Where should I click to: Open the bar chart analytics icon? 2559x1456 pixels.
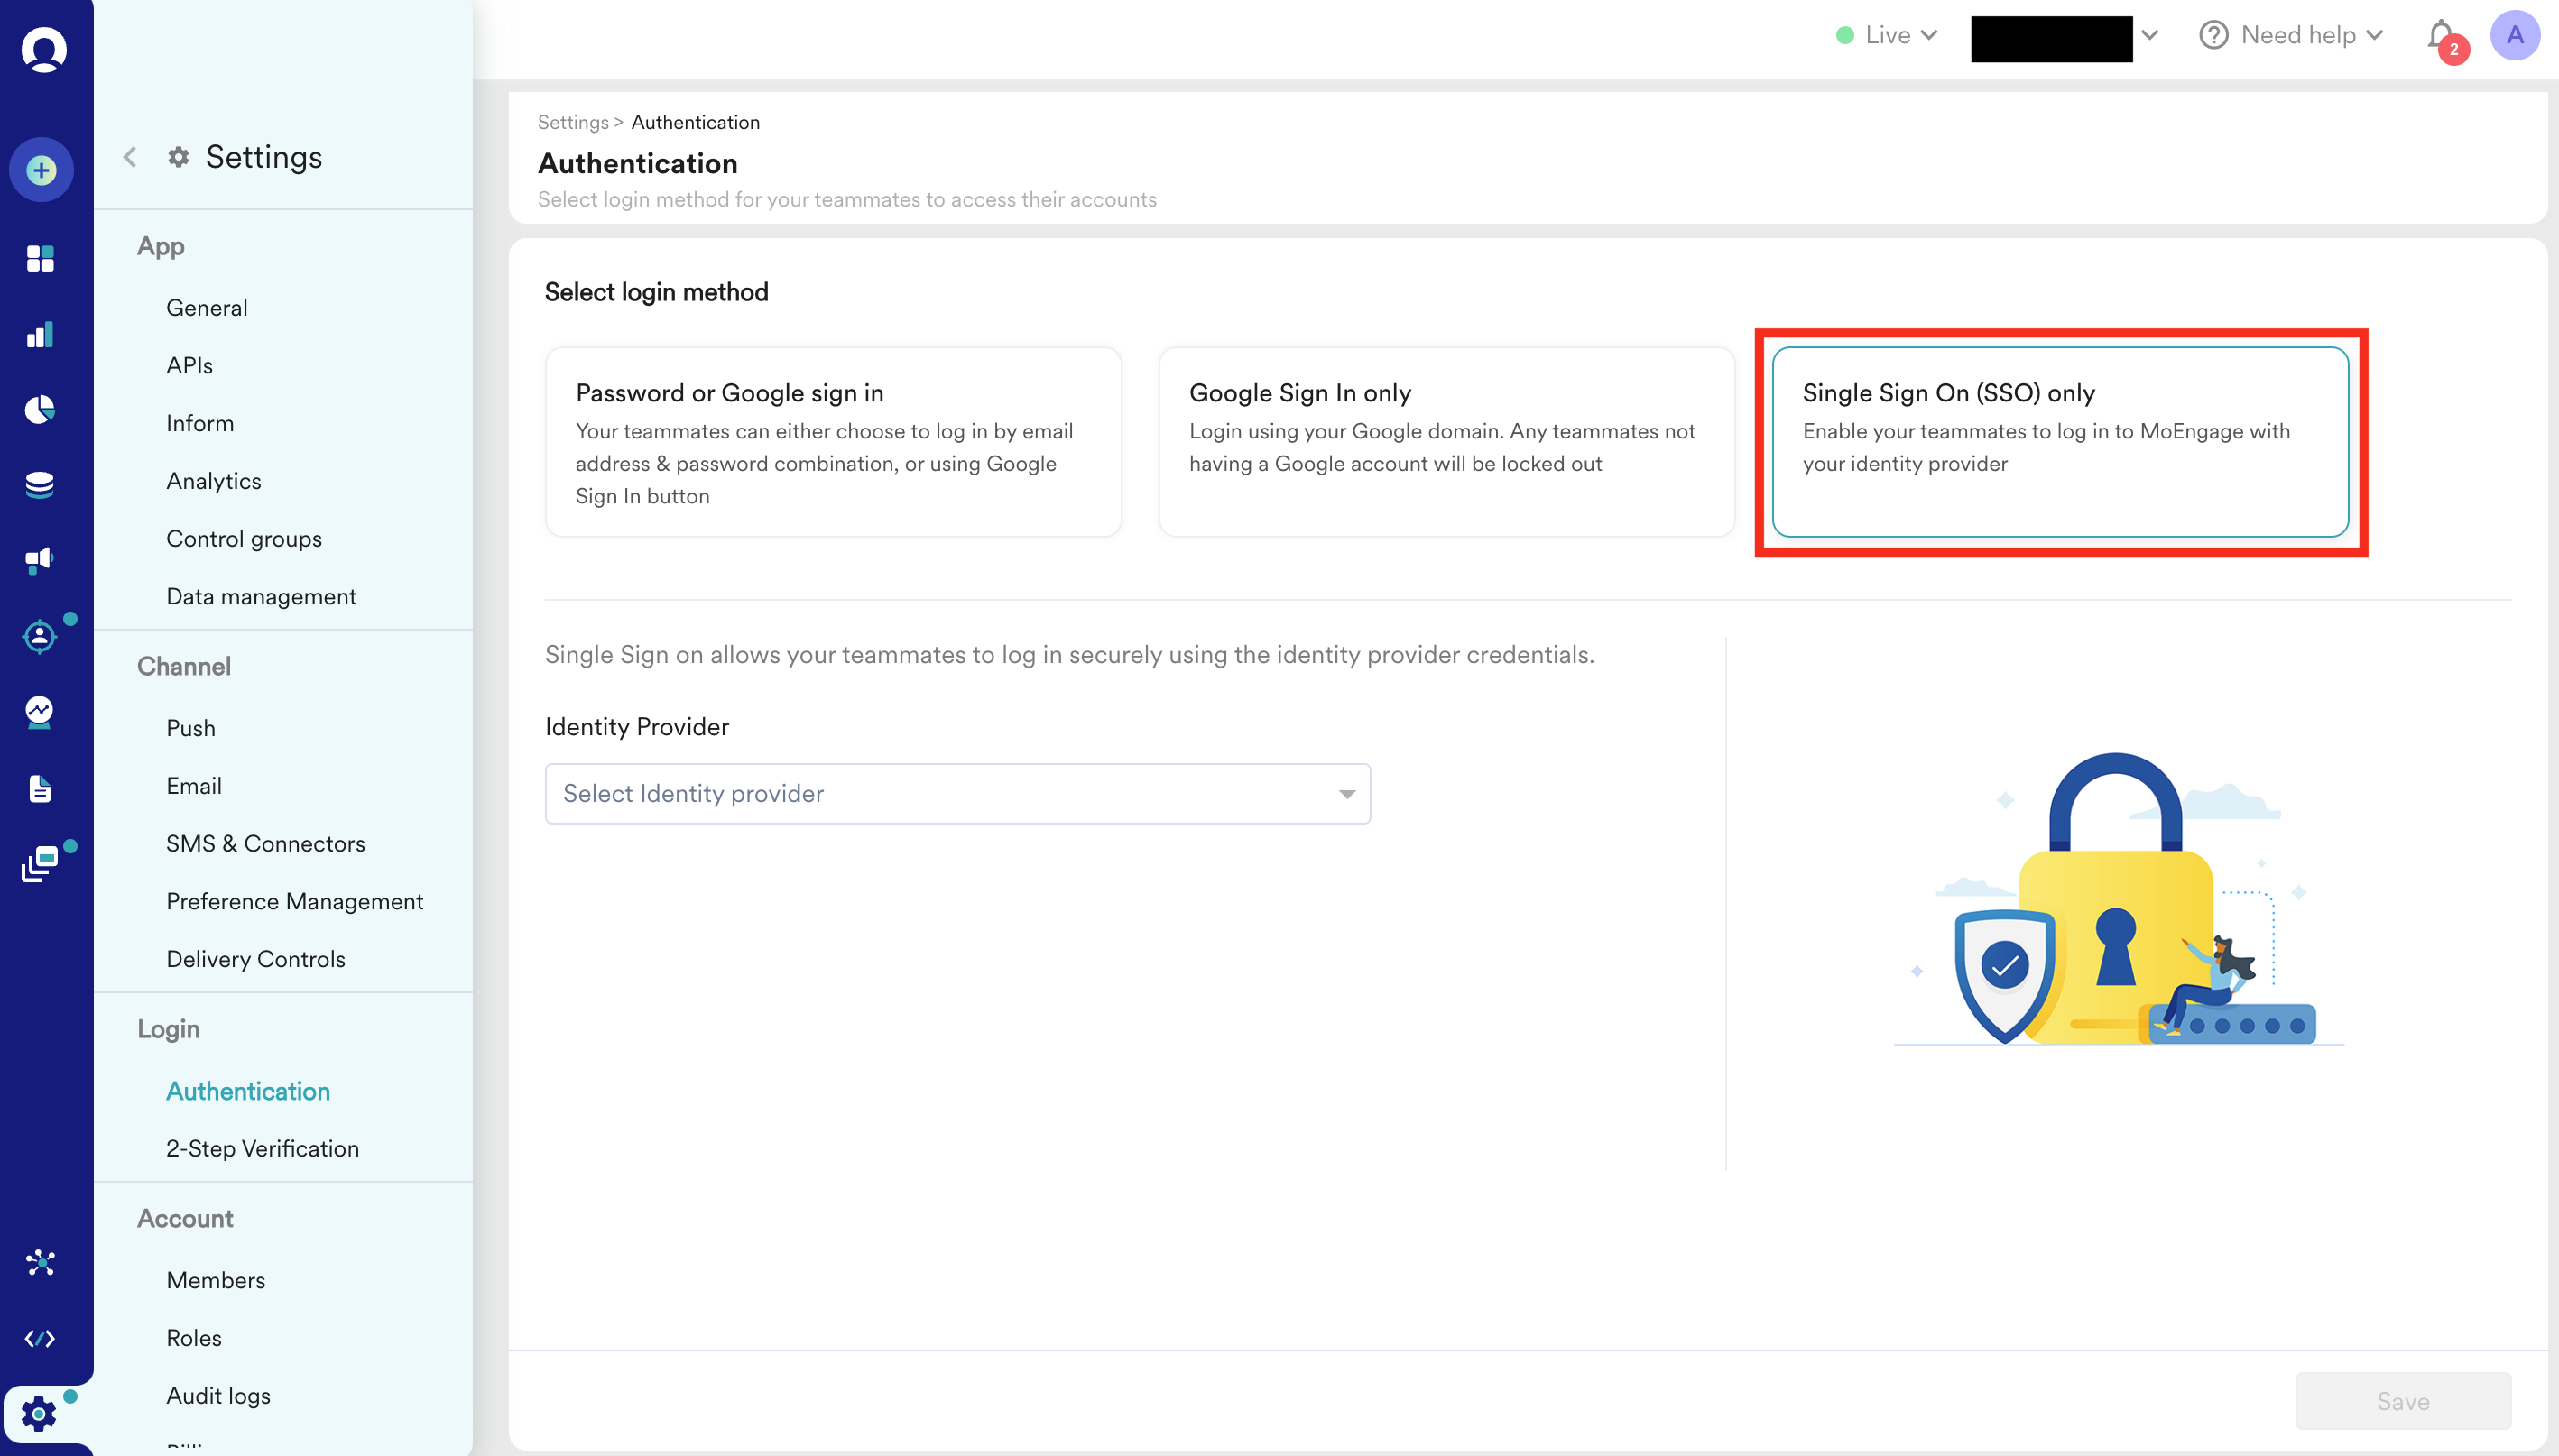(39, 334)
